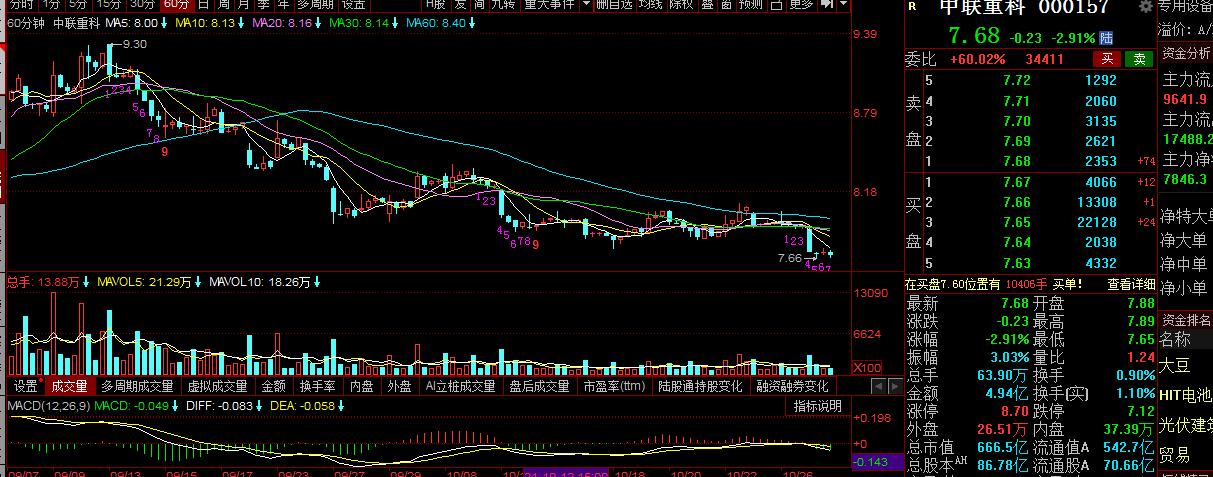
Task: Switch to quarterly 季 K-line
Action: coord(264,5)
